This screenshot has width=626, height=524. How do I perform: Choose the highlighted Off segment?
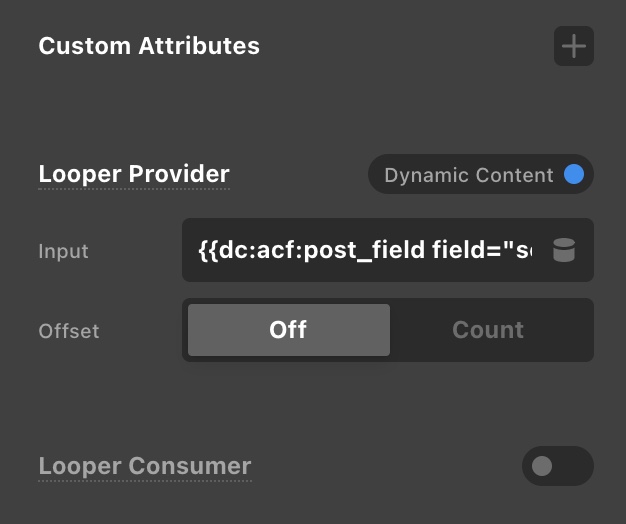tap(288, 330)
